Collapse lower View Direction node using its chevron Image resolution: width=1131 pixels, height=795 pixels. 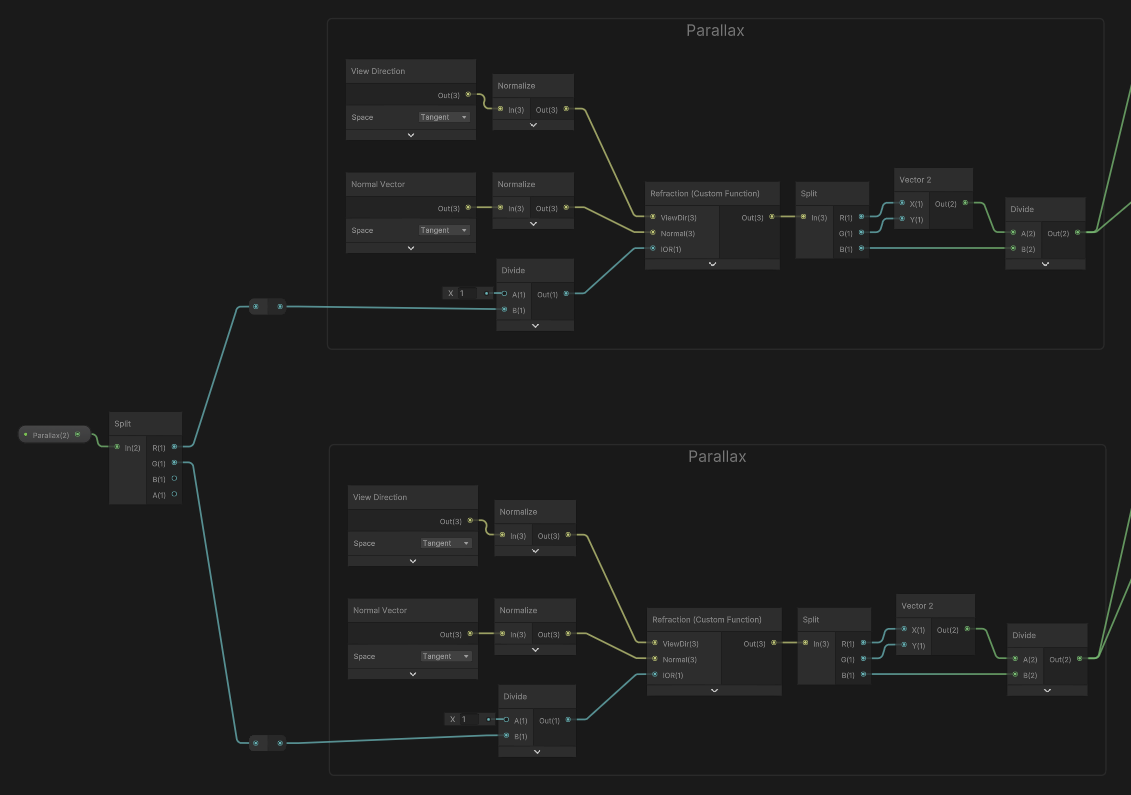click(x=412, y=561)
